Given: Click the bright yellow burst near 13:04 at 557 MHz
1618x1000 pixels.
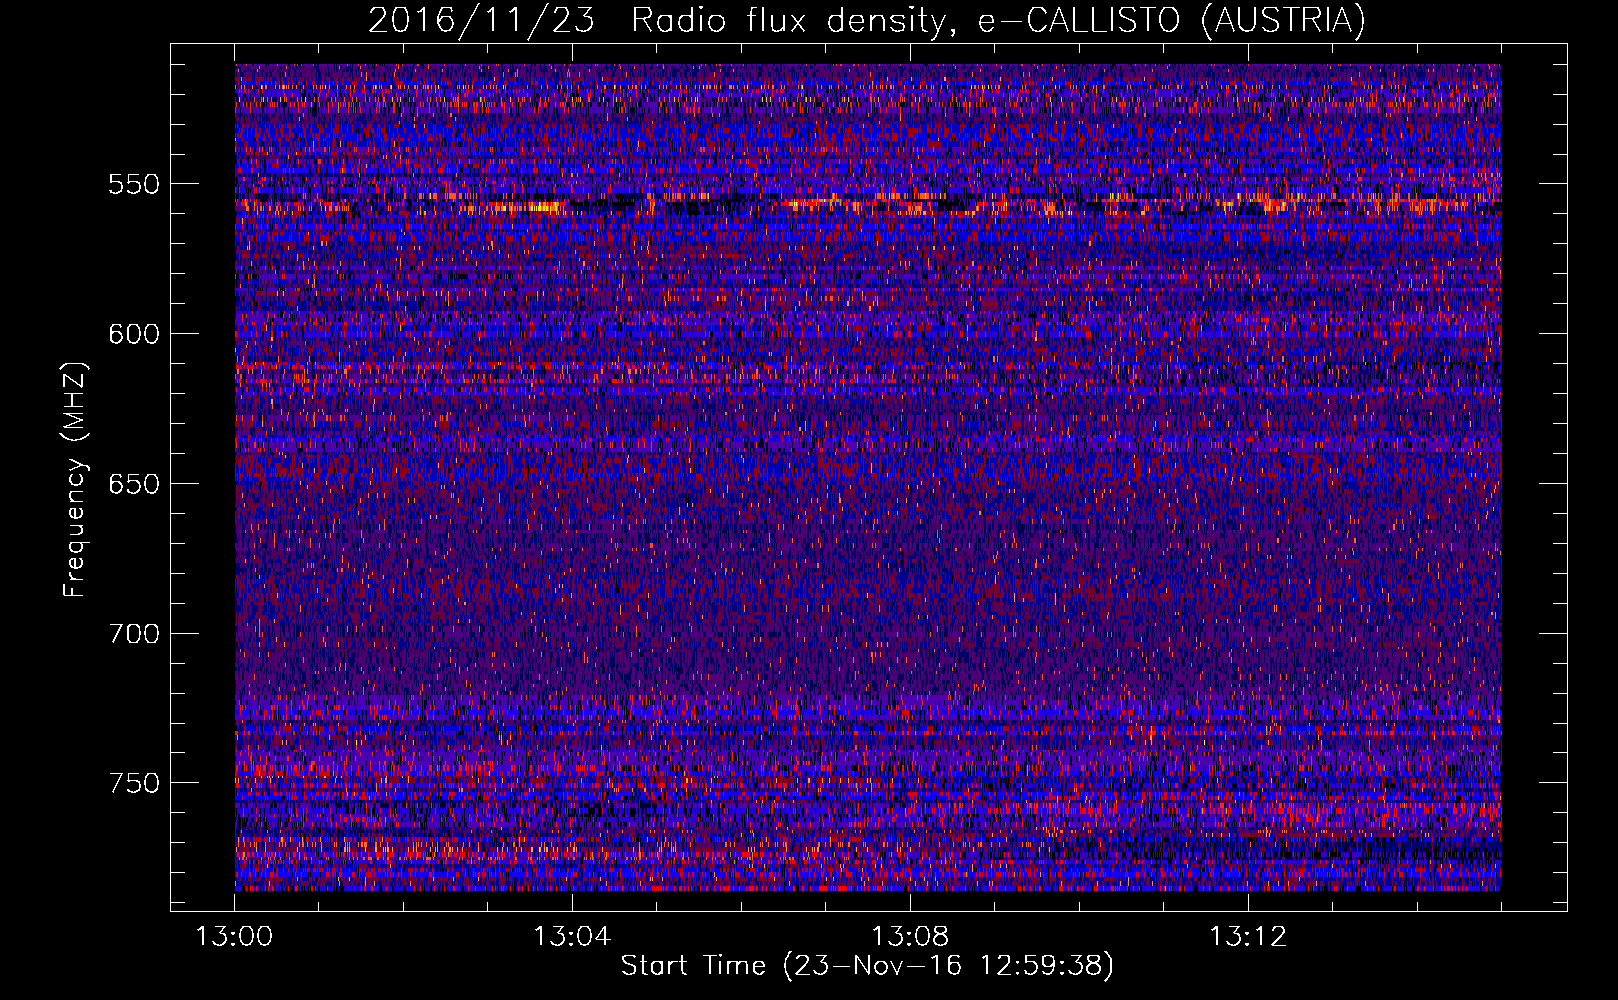Looking at the screenshot, I should [530, 207].
